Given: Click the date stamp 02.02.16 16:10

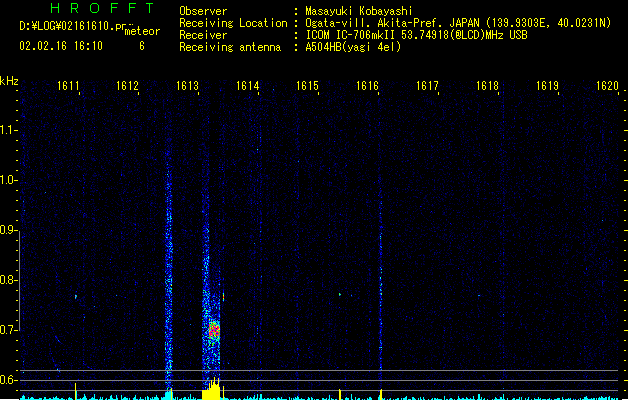Looking at the screenshot, I should (61, 46).
